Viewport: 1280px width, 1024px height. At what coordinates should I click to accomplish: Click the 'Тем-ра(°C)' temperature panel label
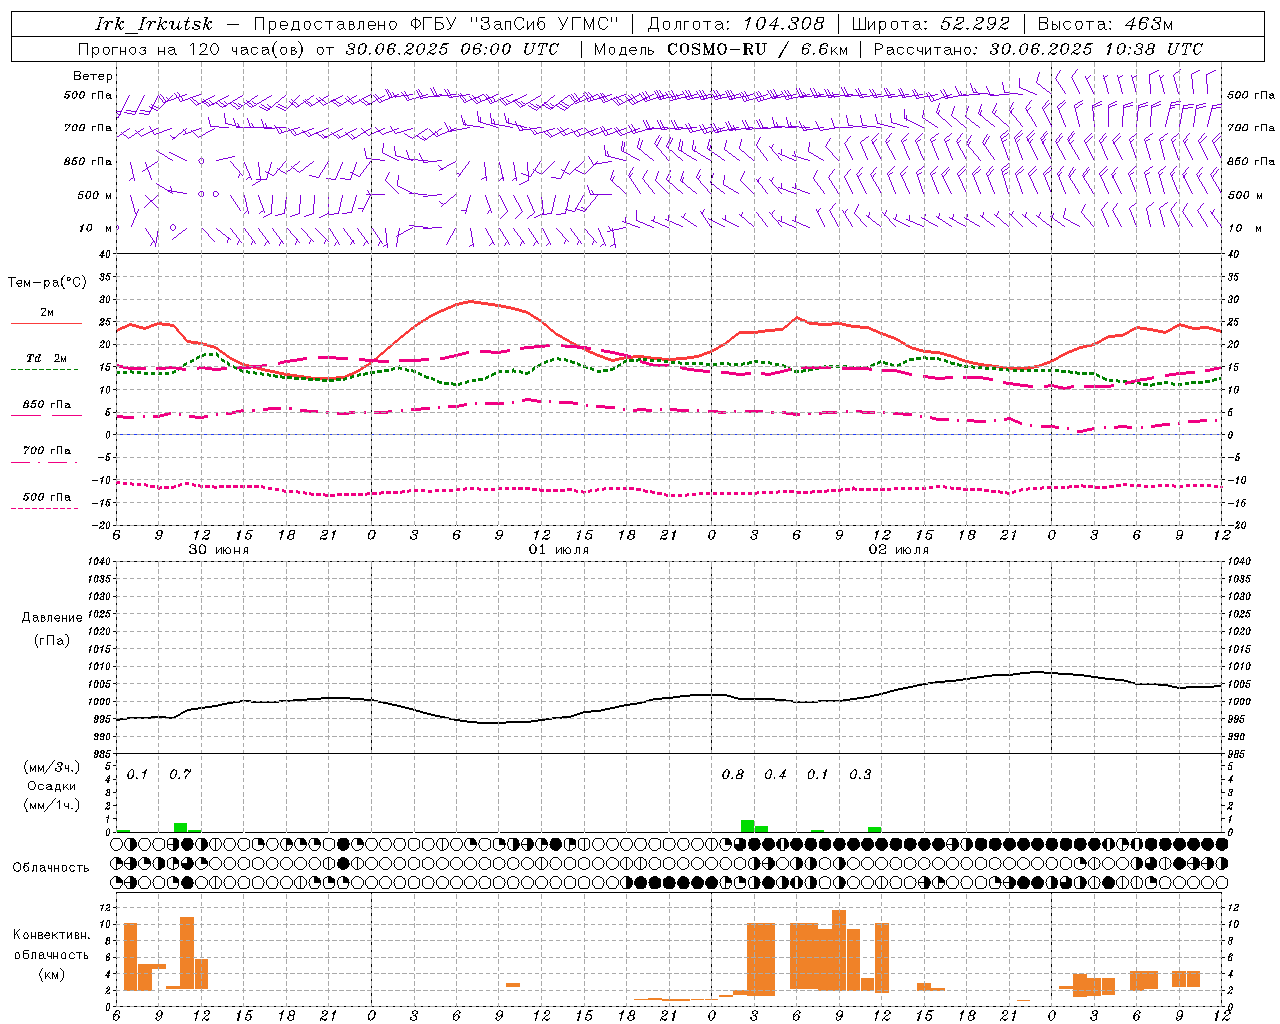pos(47,283)
